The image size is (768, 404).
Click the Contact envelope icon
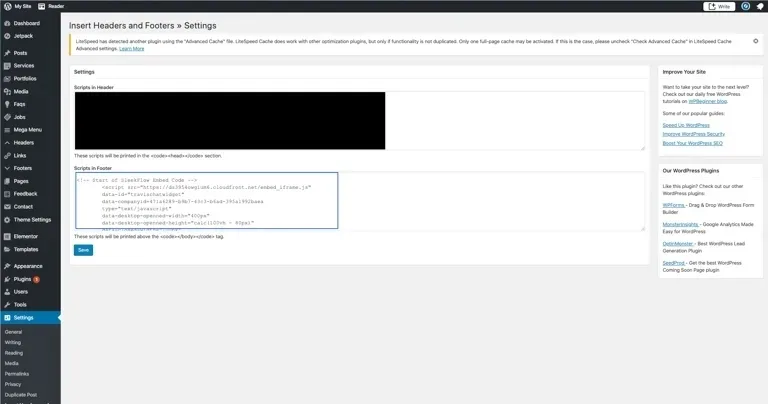(x=7, y=207)
